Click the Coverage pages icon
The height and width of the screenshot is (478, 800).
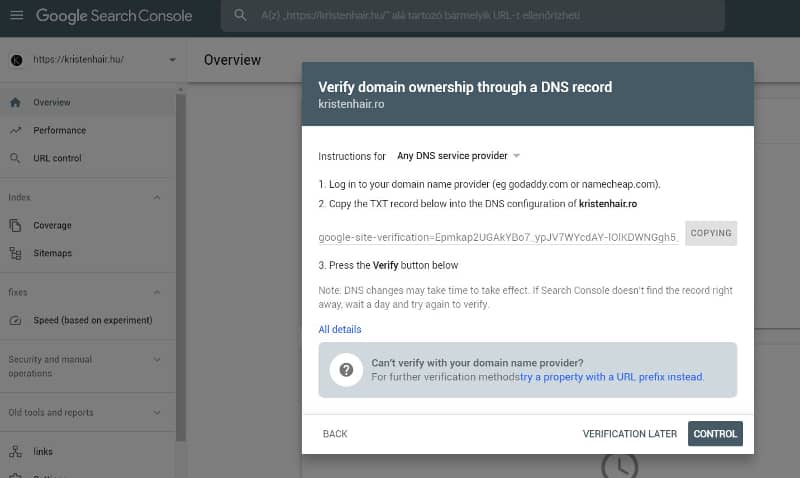(x=15, y=225)
